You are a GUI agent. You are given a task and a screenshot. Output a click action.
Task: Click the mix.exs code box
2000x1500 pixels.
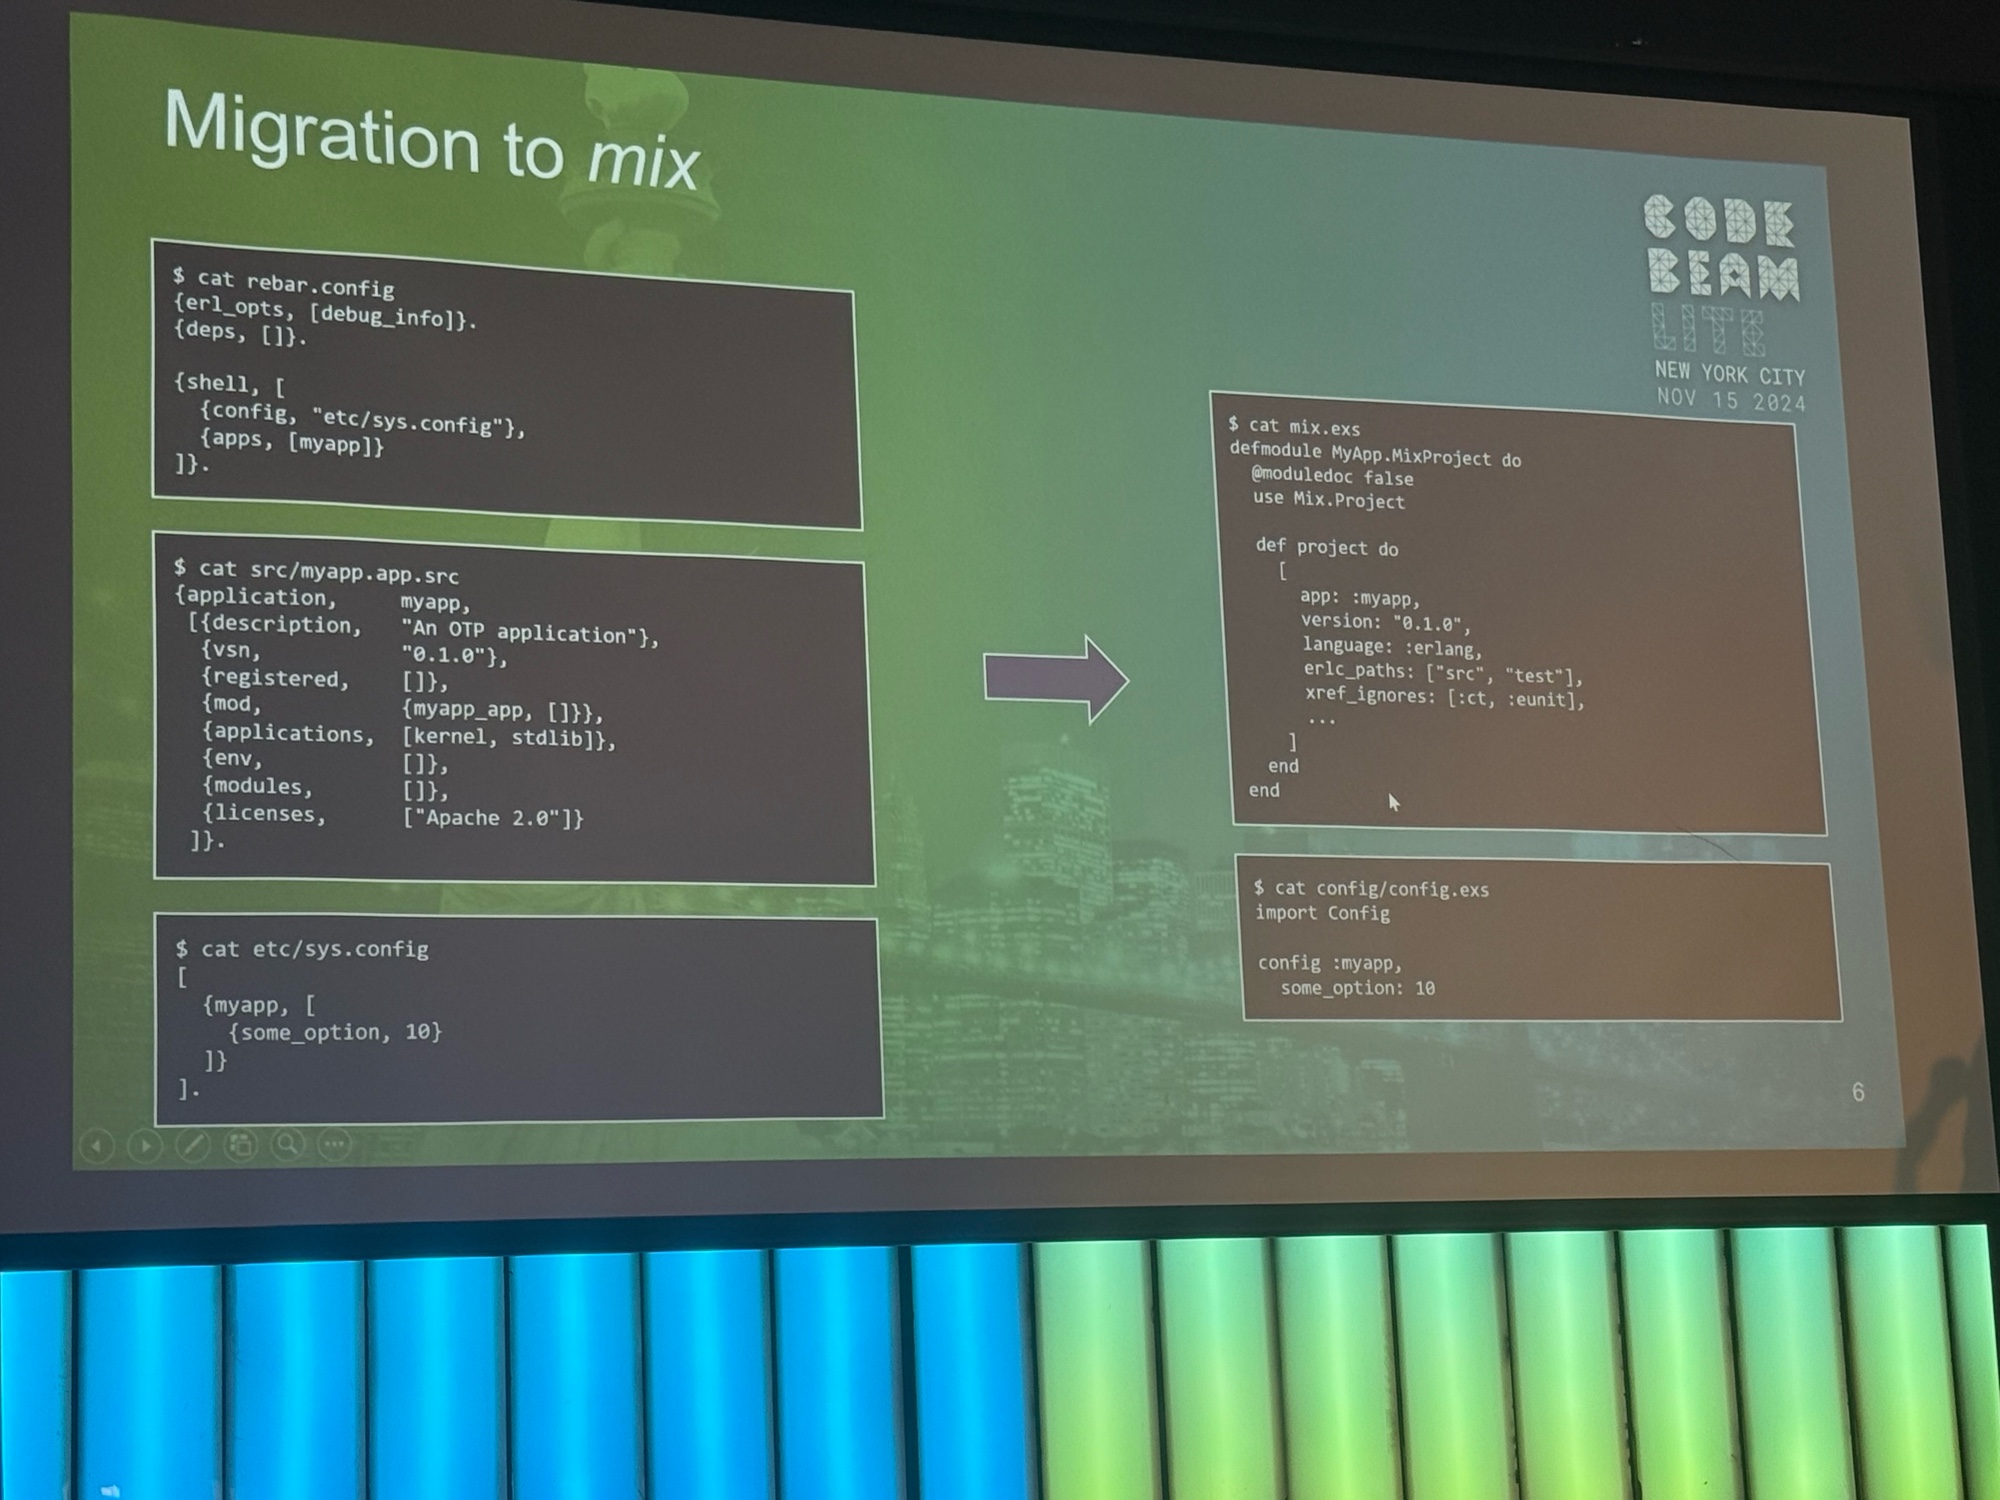point(1519,613)
